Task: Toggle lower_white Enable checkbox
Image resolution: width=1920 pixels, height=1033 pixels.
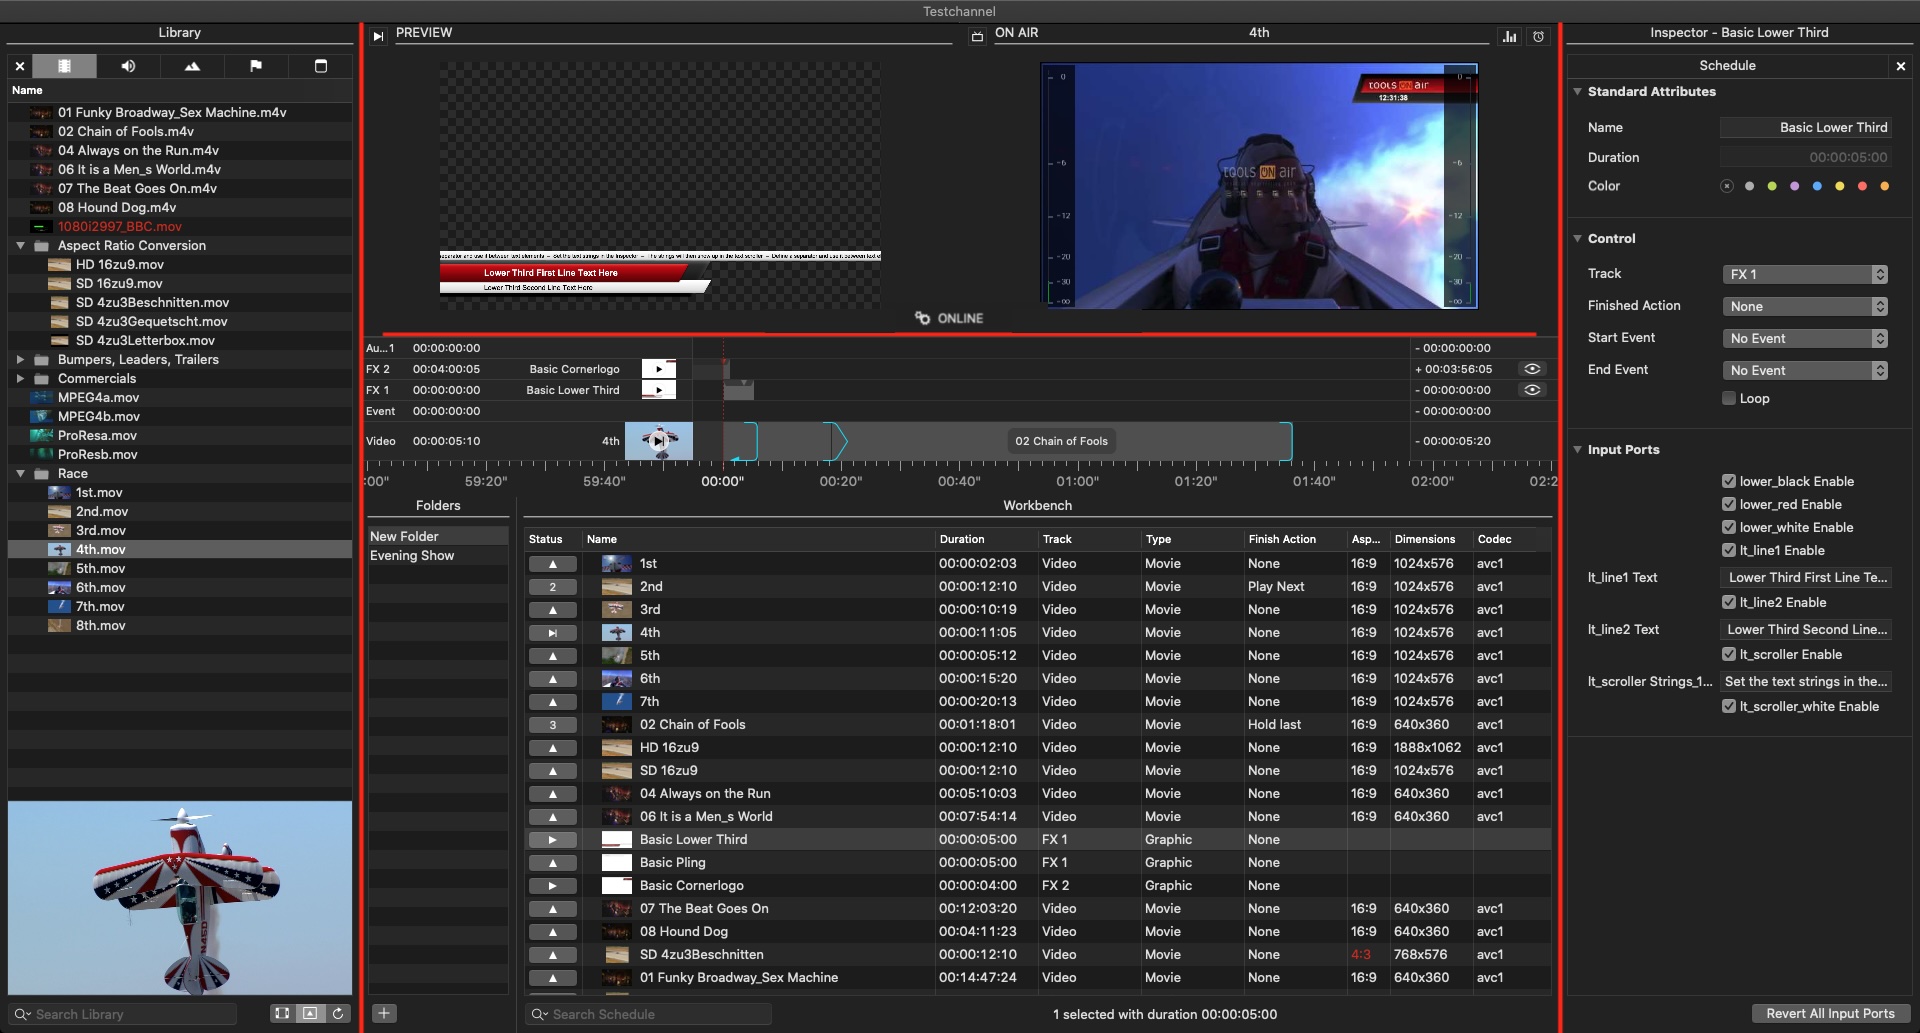Action: [1728, 527]
